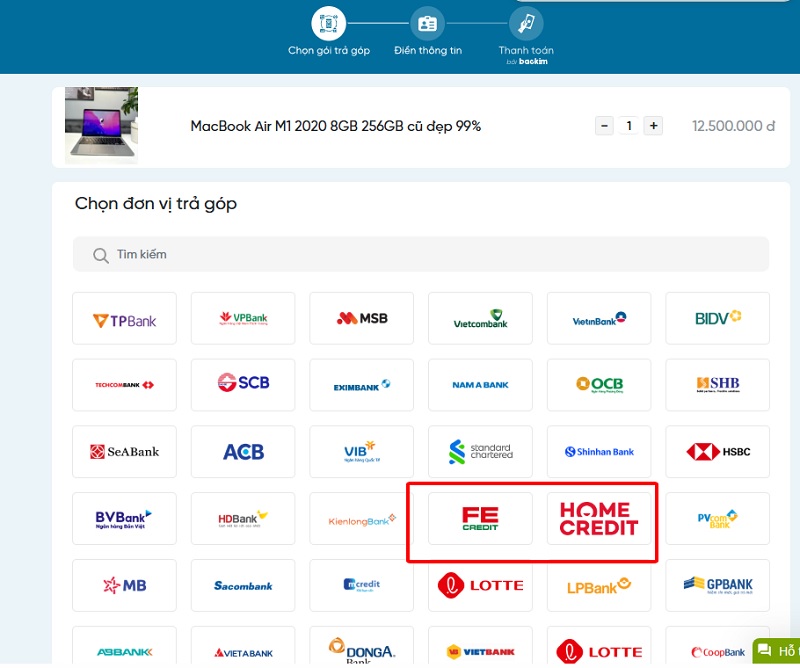Choose the Vietcombank logo tile
The width and height of the screenshot is (800, 668).
click(x=480, y=319)
